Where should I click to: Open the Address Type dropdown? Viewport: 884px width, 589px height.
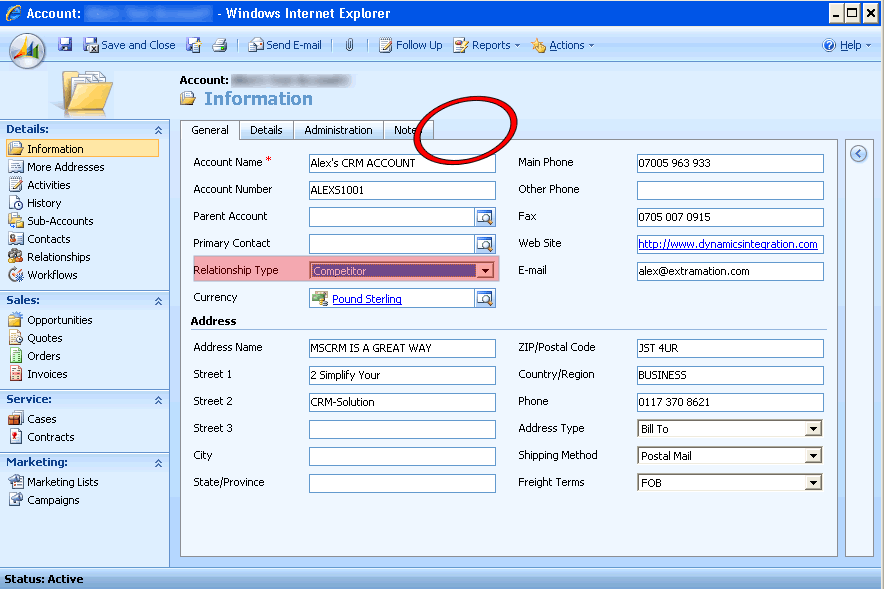point(813,429)
